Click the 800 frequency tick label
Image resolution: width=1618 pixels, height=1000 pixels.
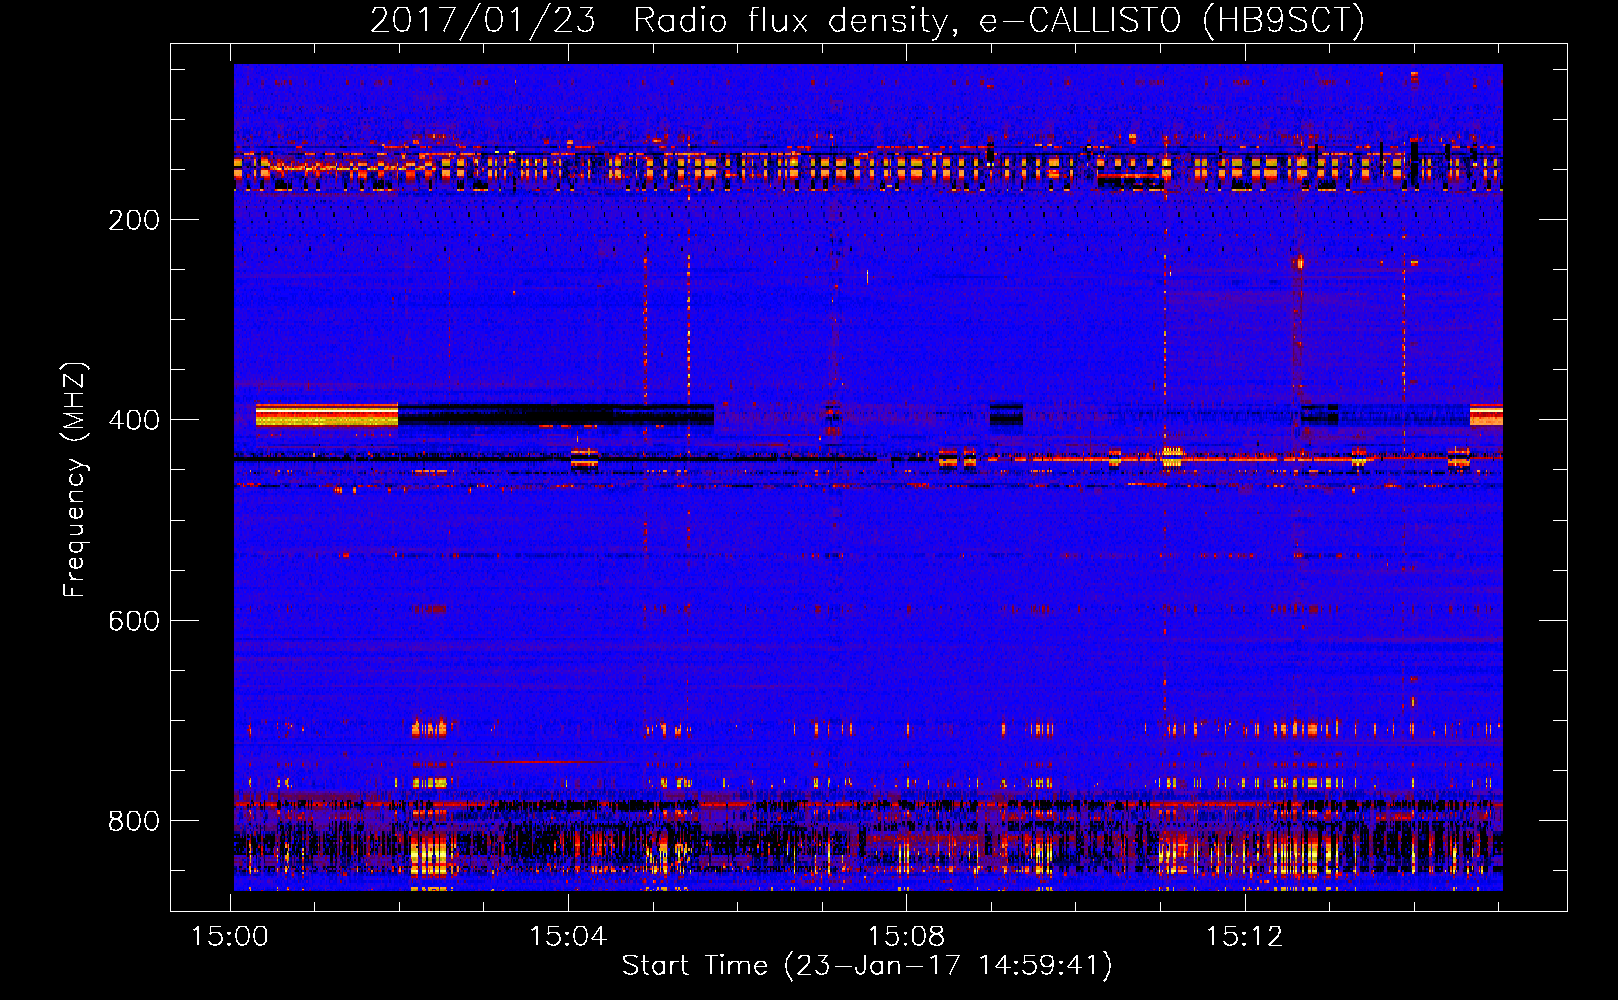(134, 821)
